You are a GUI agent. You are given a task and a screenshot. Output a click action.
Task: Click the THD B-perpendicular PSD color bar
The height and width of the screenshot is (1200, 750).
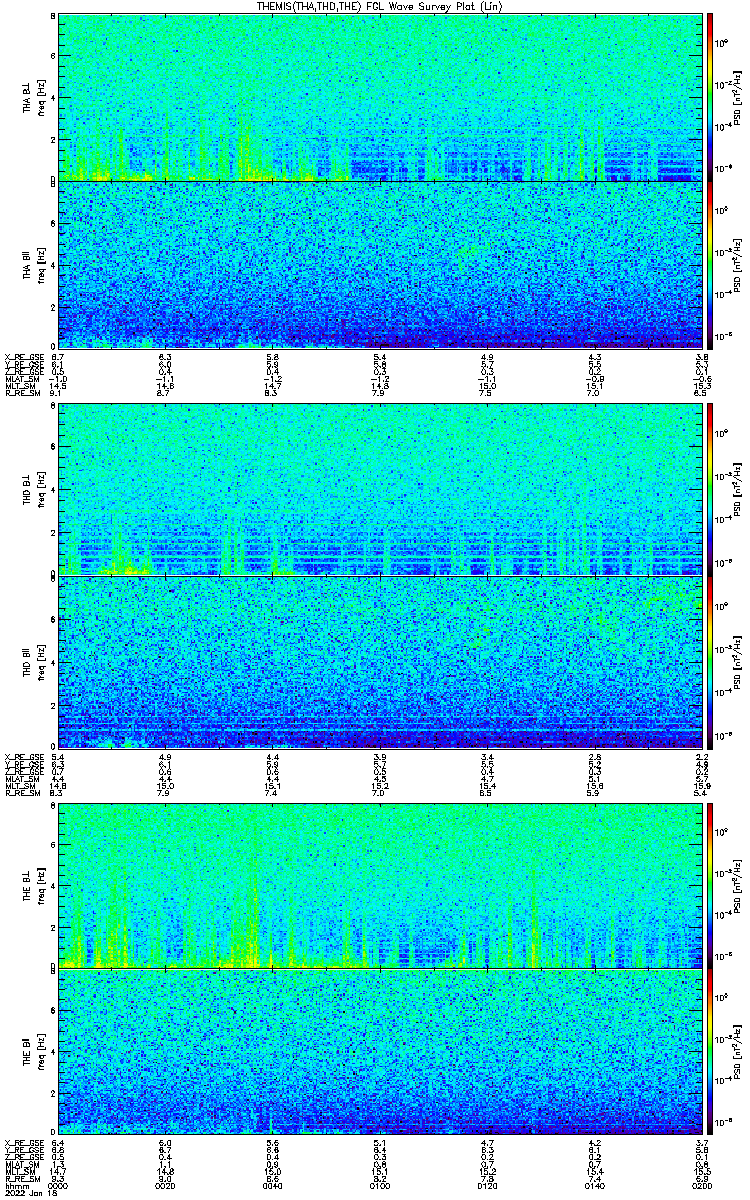[710, 489]
